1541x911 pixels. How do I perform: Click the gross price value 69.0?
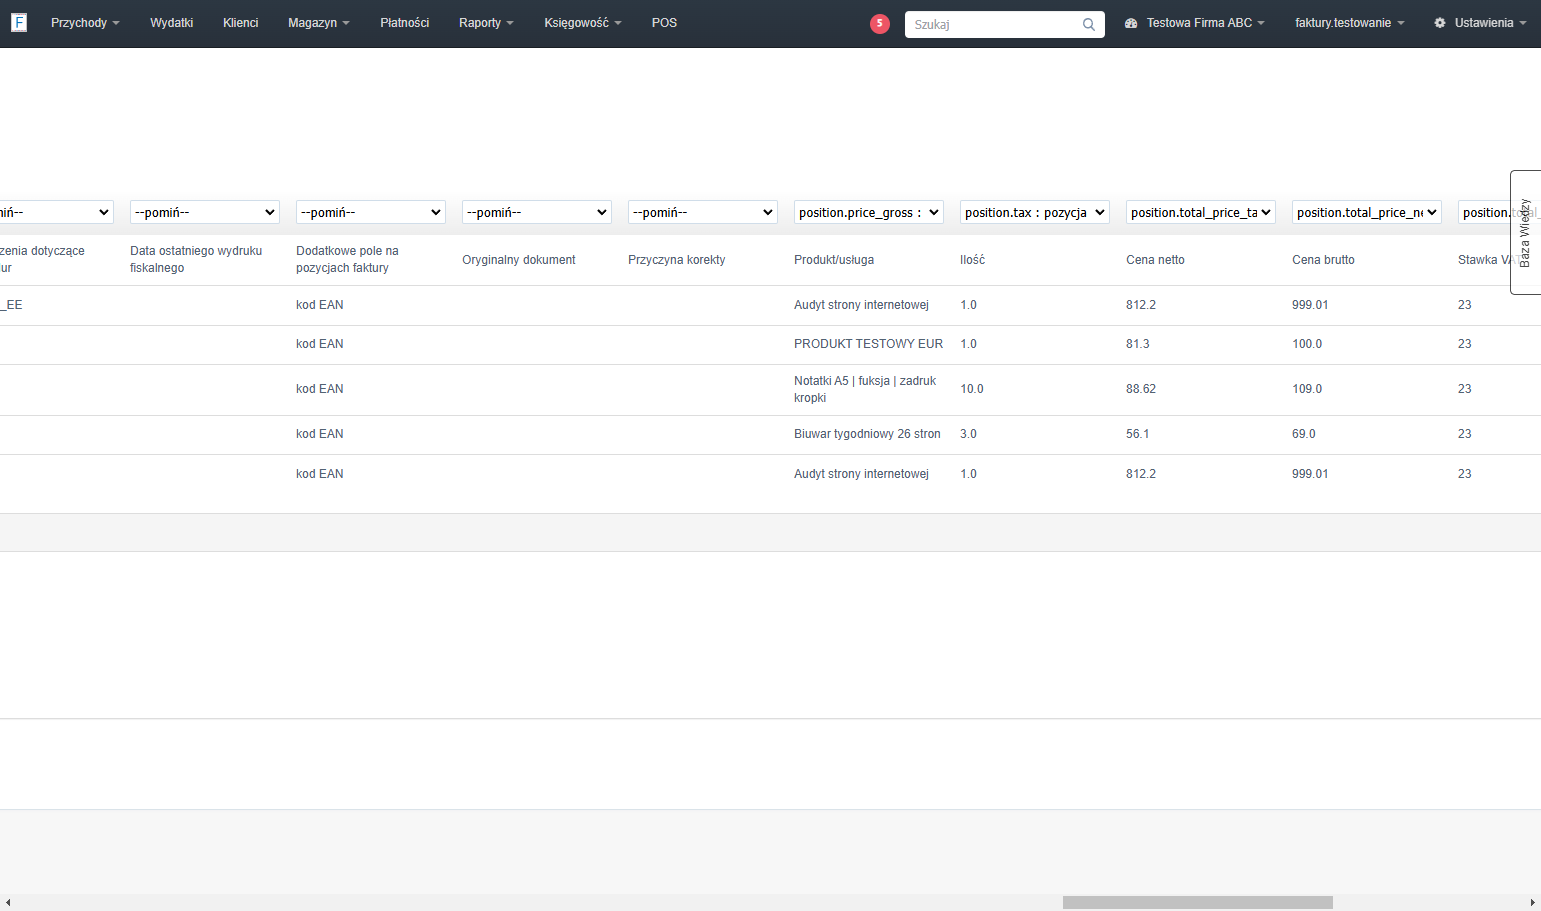1304,434
